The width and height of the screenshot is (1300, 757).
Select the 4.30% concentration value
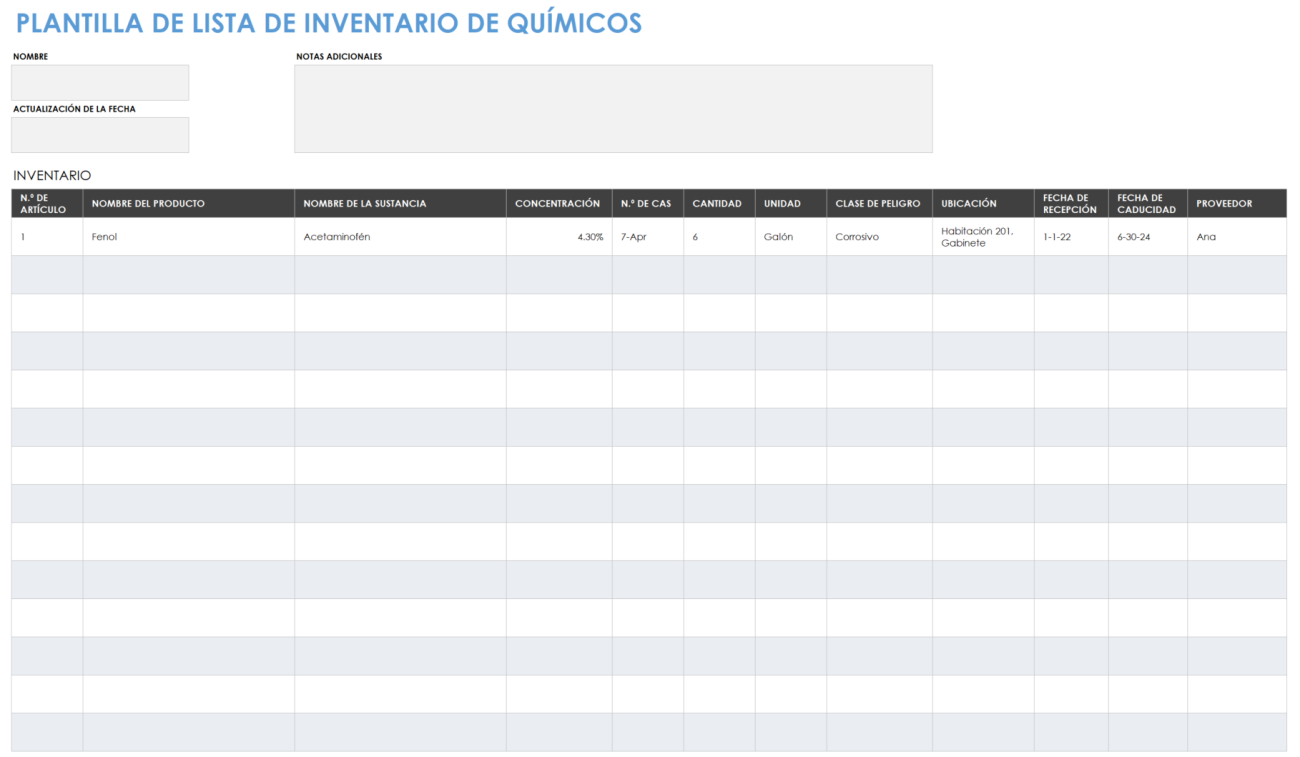[590, 237]
